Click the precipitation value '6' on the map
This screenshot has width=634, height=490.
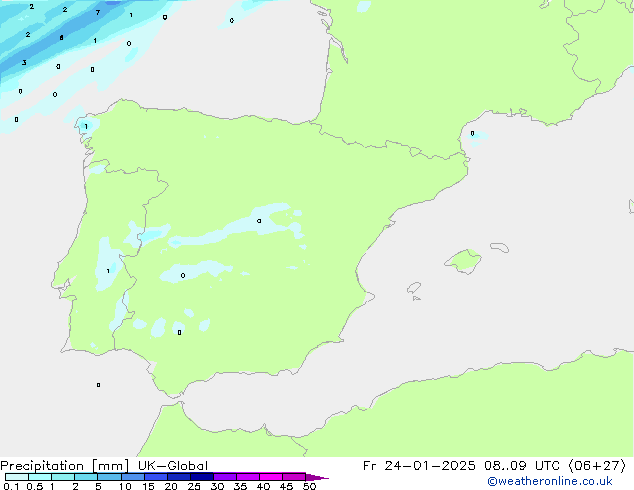pyautogui.click(x=61, y=38)
